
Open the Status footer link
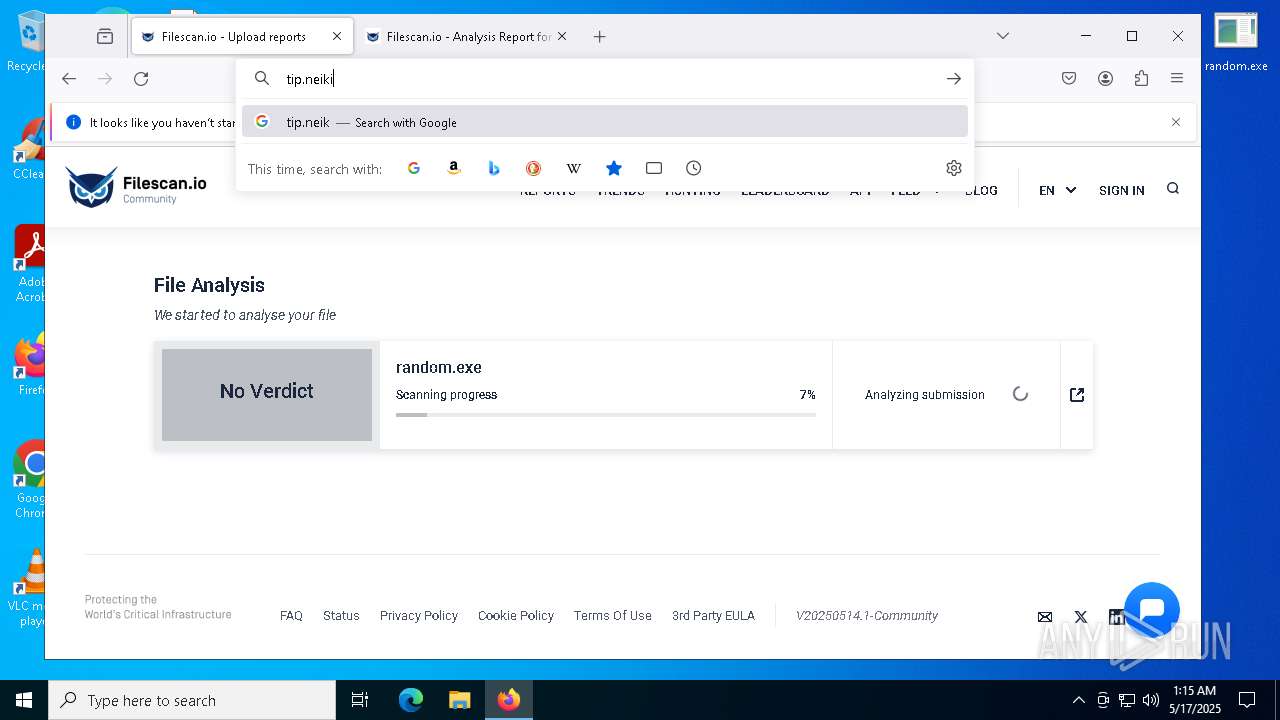[x=341, y=616]
